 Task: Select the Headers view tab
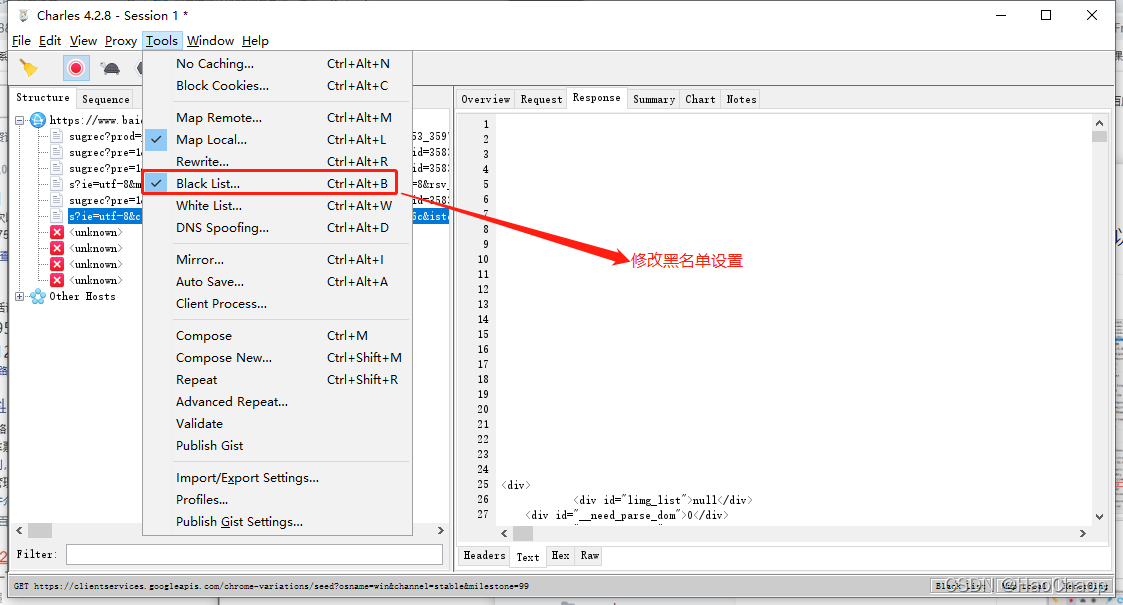tap(484, 556)
